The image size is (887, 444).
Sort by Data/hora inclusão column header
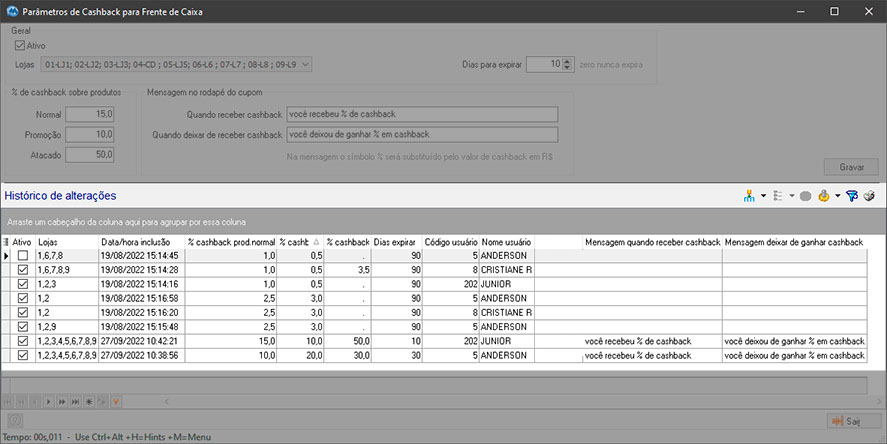[142, 242]
